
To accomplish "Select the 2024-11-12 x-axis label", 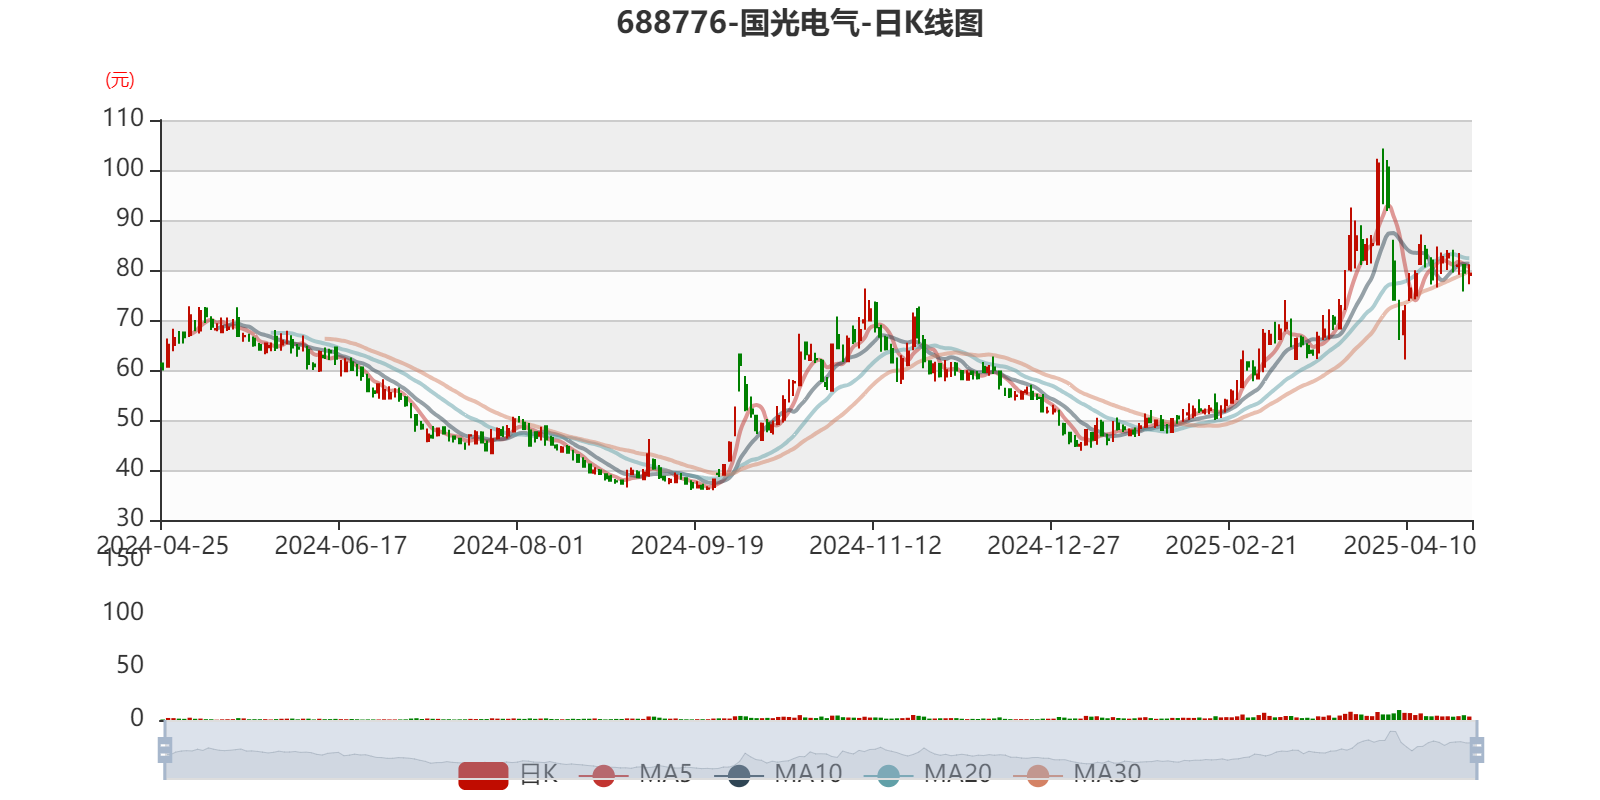I will [x=874, y=545].
